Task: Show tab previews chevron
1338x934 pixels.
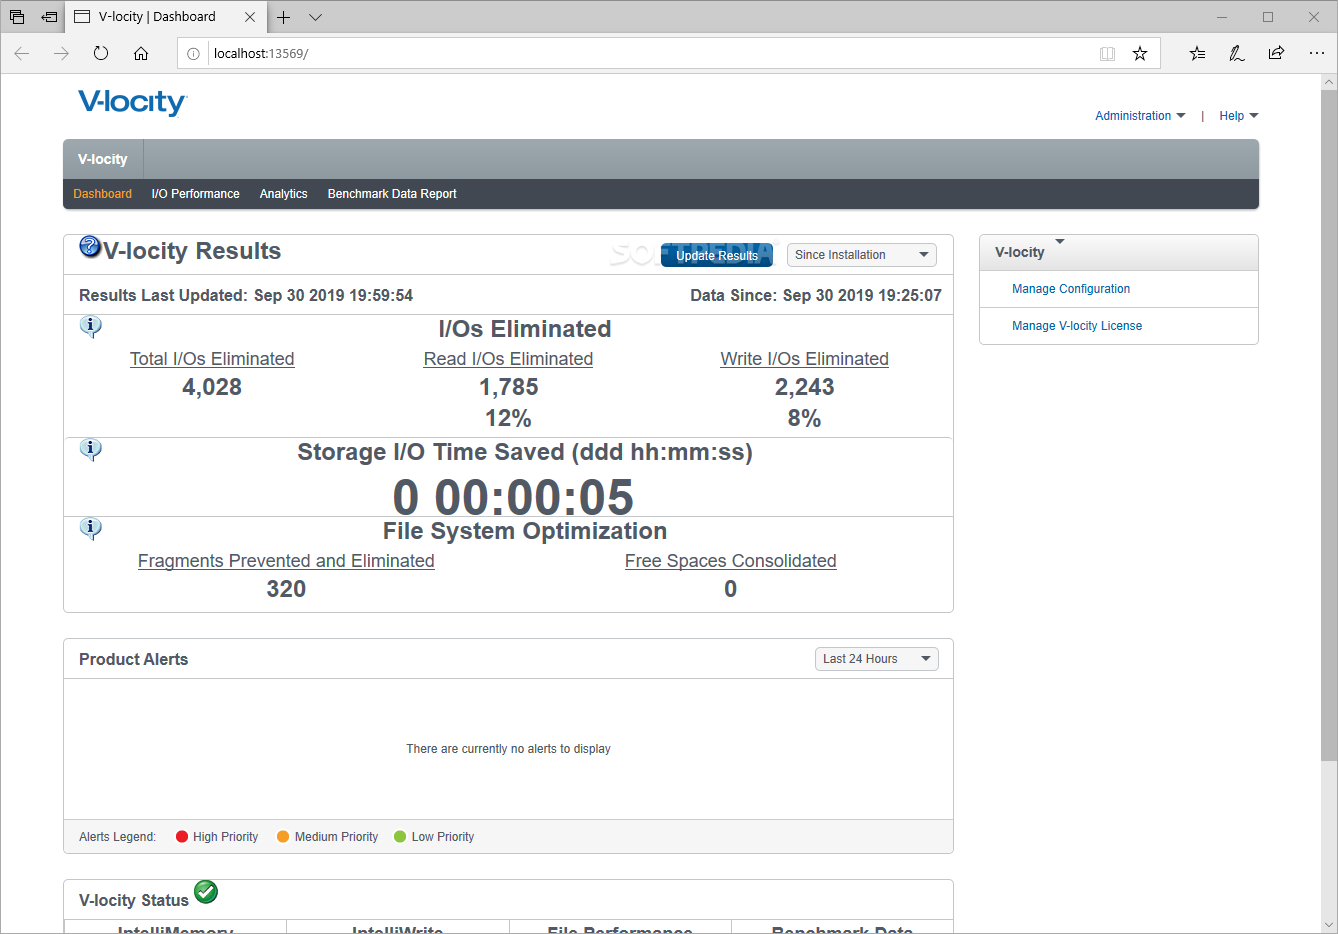Action: pos(315,17)
